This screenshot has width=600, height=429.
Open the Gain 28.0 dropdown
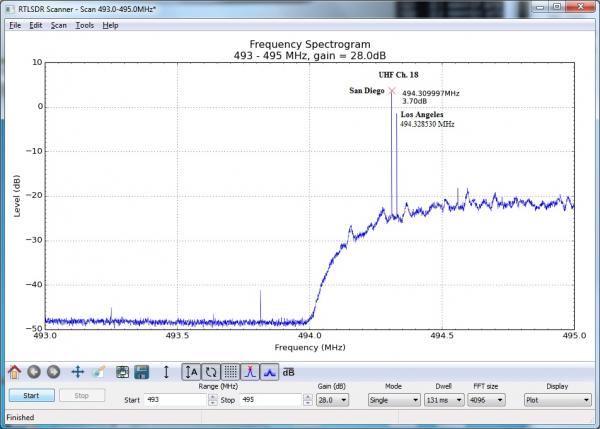332,400
